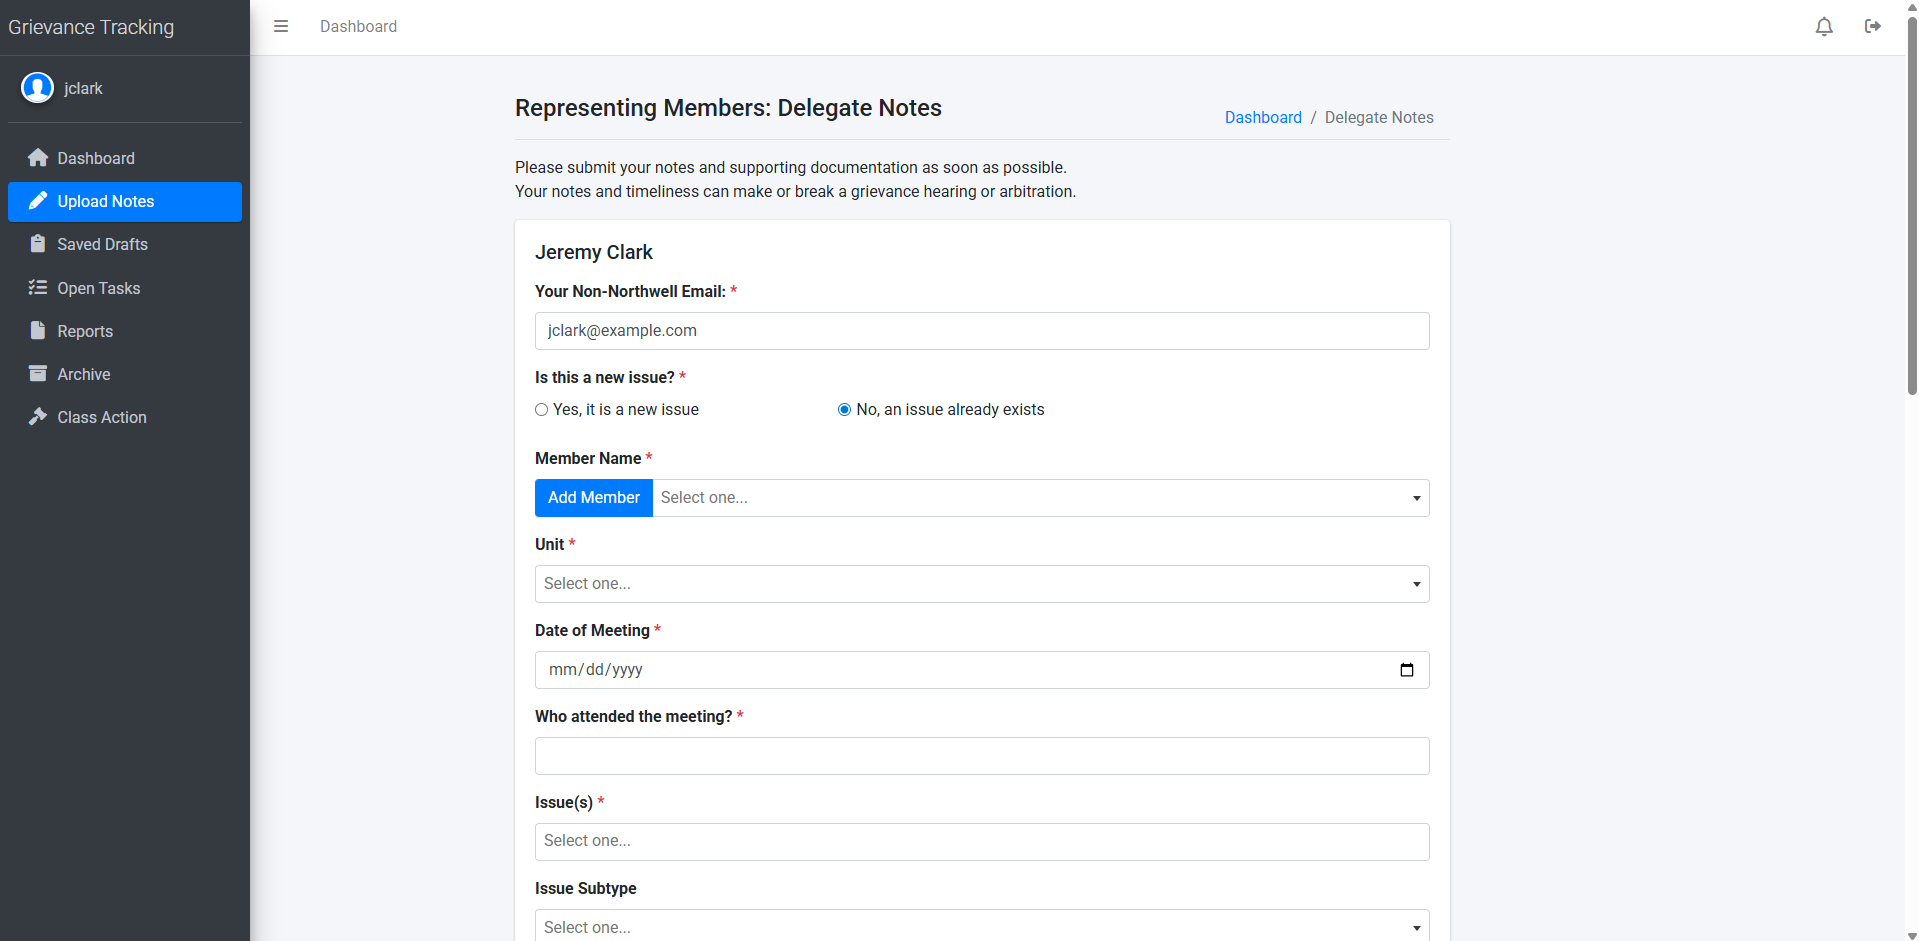The height and width of the screenshot is (941, 1919).
Task: Click the Class Action gavel icon
Action: point(38,417)
